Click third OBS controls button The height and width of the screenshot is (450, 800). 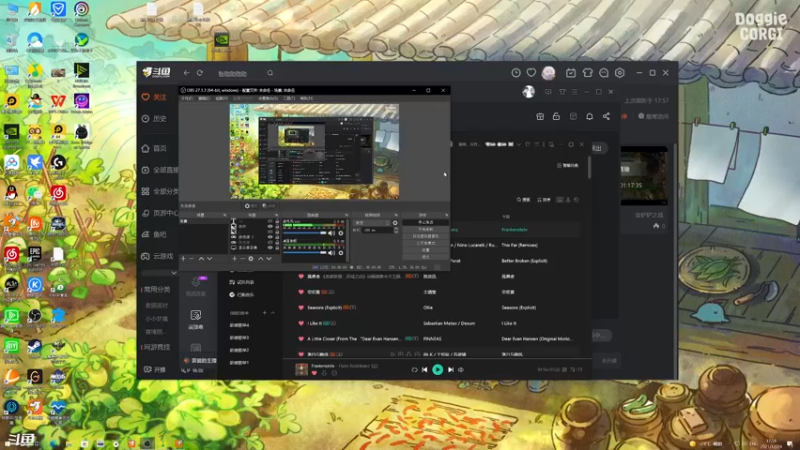[x=426, y=236]
